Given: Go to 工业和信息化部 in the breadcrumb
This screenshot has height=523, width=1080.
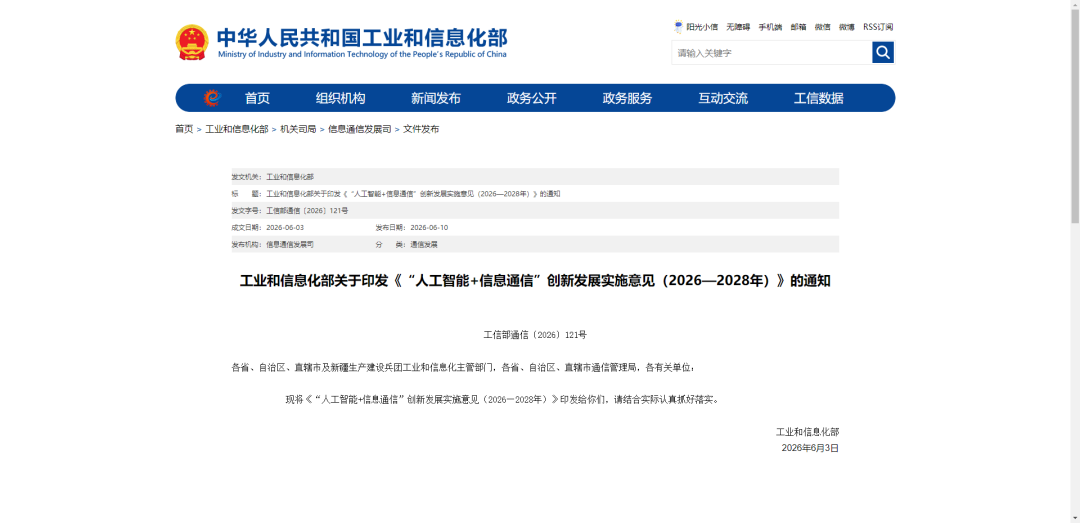Looking at the screenshot, I should point(237,129).
